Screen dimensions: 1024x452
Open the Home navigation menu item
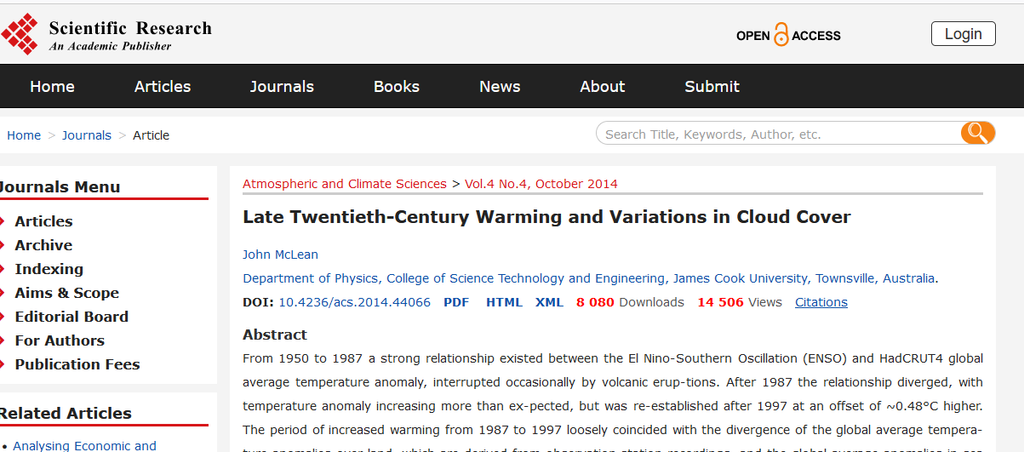coord(52,87)
